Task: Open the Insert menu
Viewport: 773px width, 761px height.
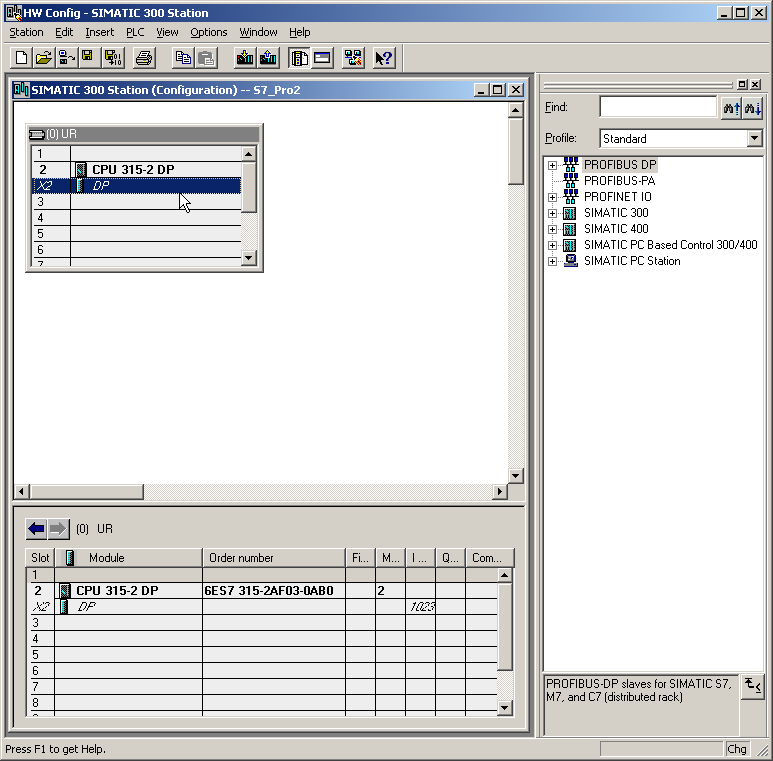Action: pyautogui.click(x=100, y=33)
